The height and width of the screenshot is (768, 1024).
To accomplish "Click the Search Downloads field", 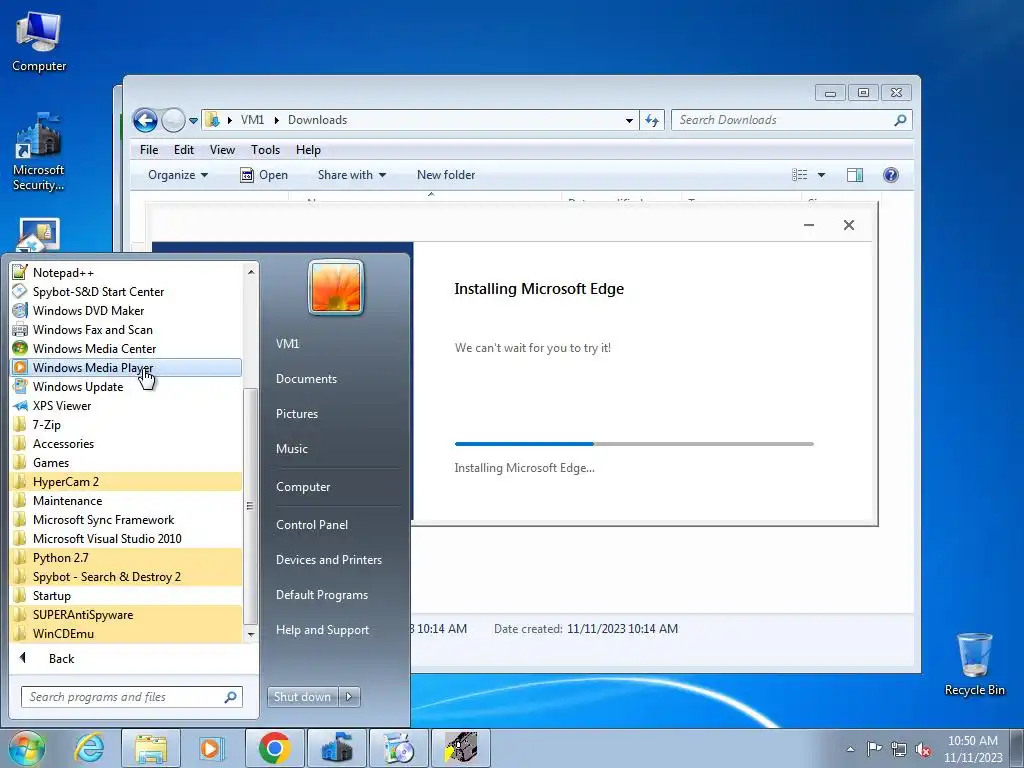I will tap(791, 120).
